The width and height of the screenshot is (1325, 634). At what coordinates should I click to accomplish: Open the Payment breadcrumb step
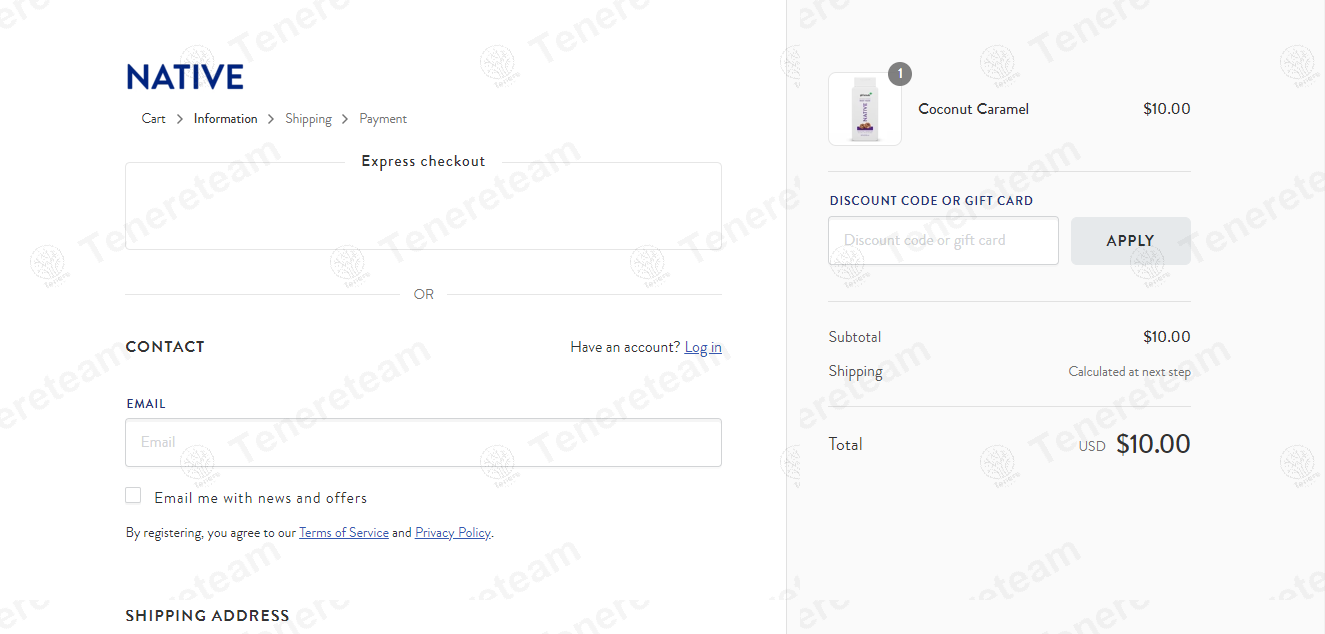pos(383,119)
